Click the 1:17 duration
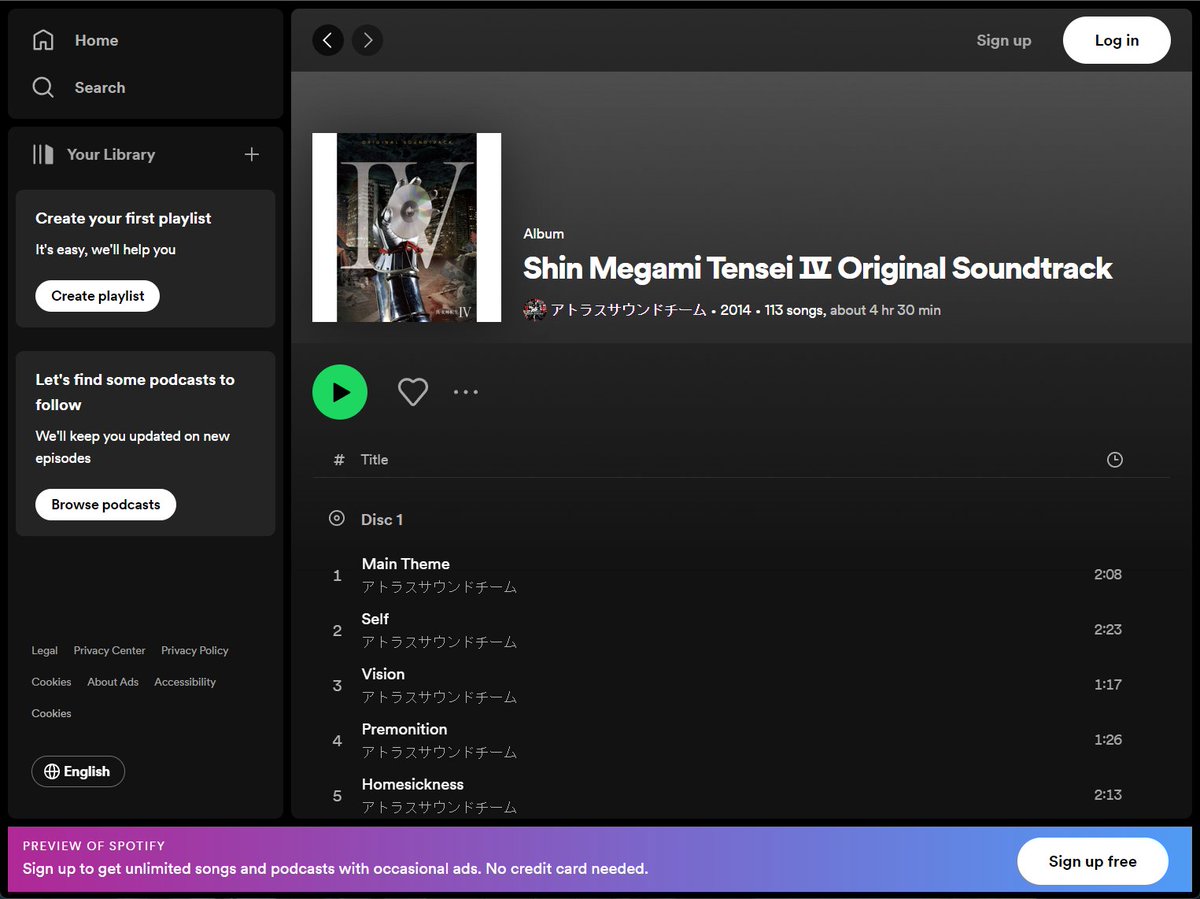 (x=1108, y=684)
